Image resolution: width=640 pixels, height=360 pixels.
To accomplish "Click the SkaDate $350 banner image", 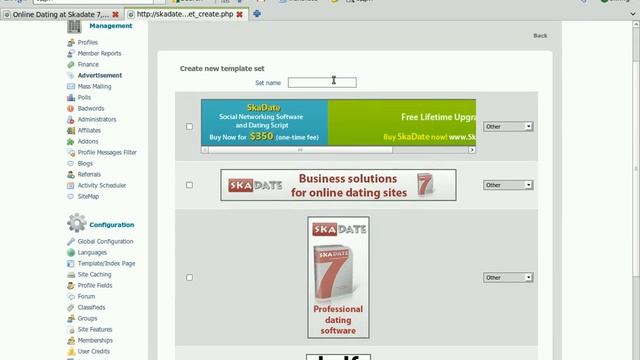I will click(338, 122).
